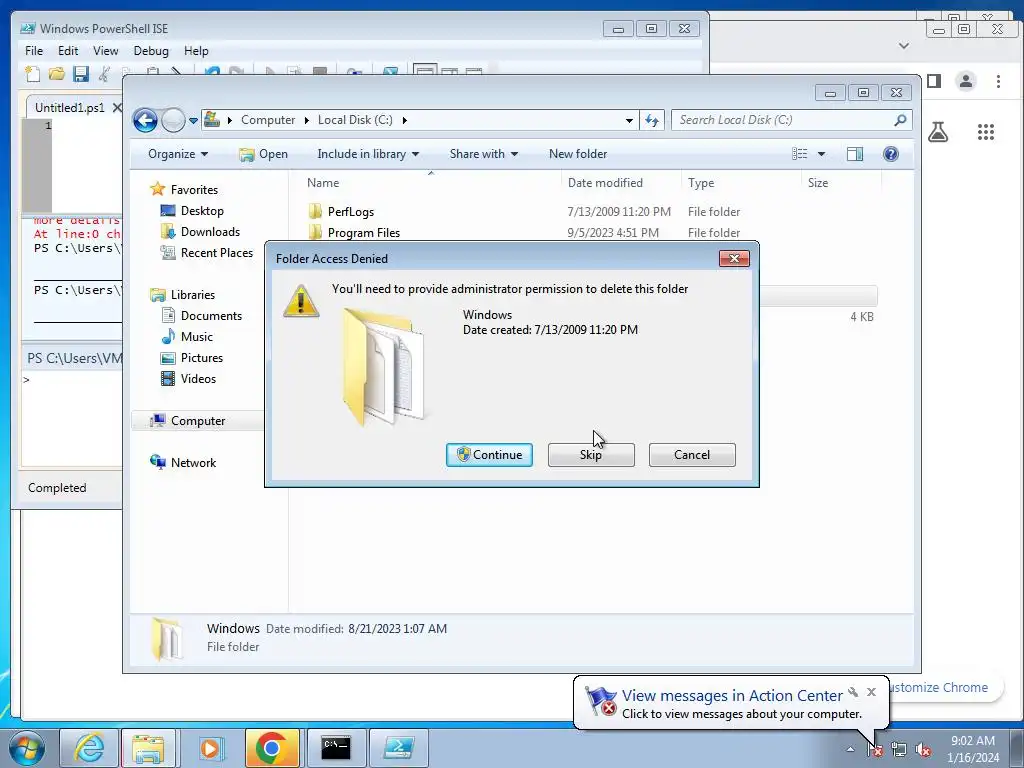This screenshot has height=768, width=1024.
Task: Sort by the Date modified column
Action: point(621,183)
